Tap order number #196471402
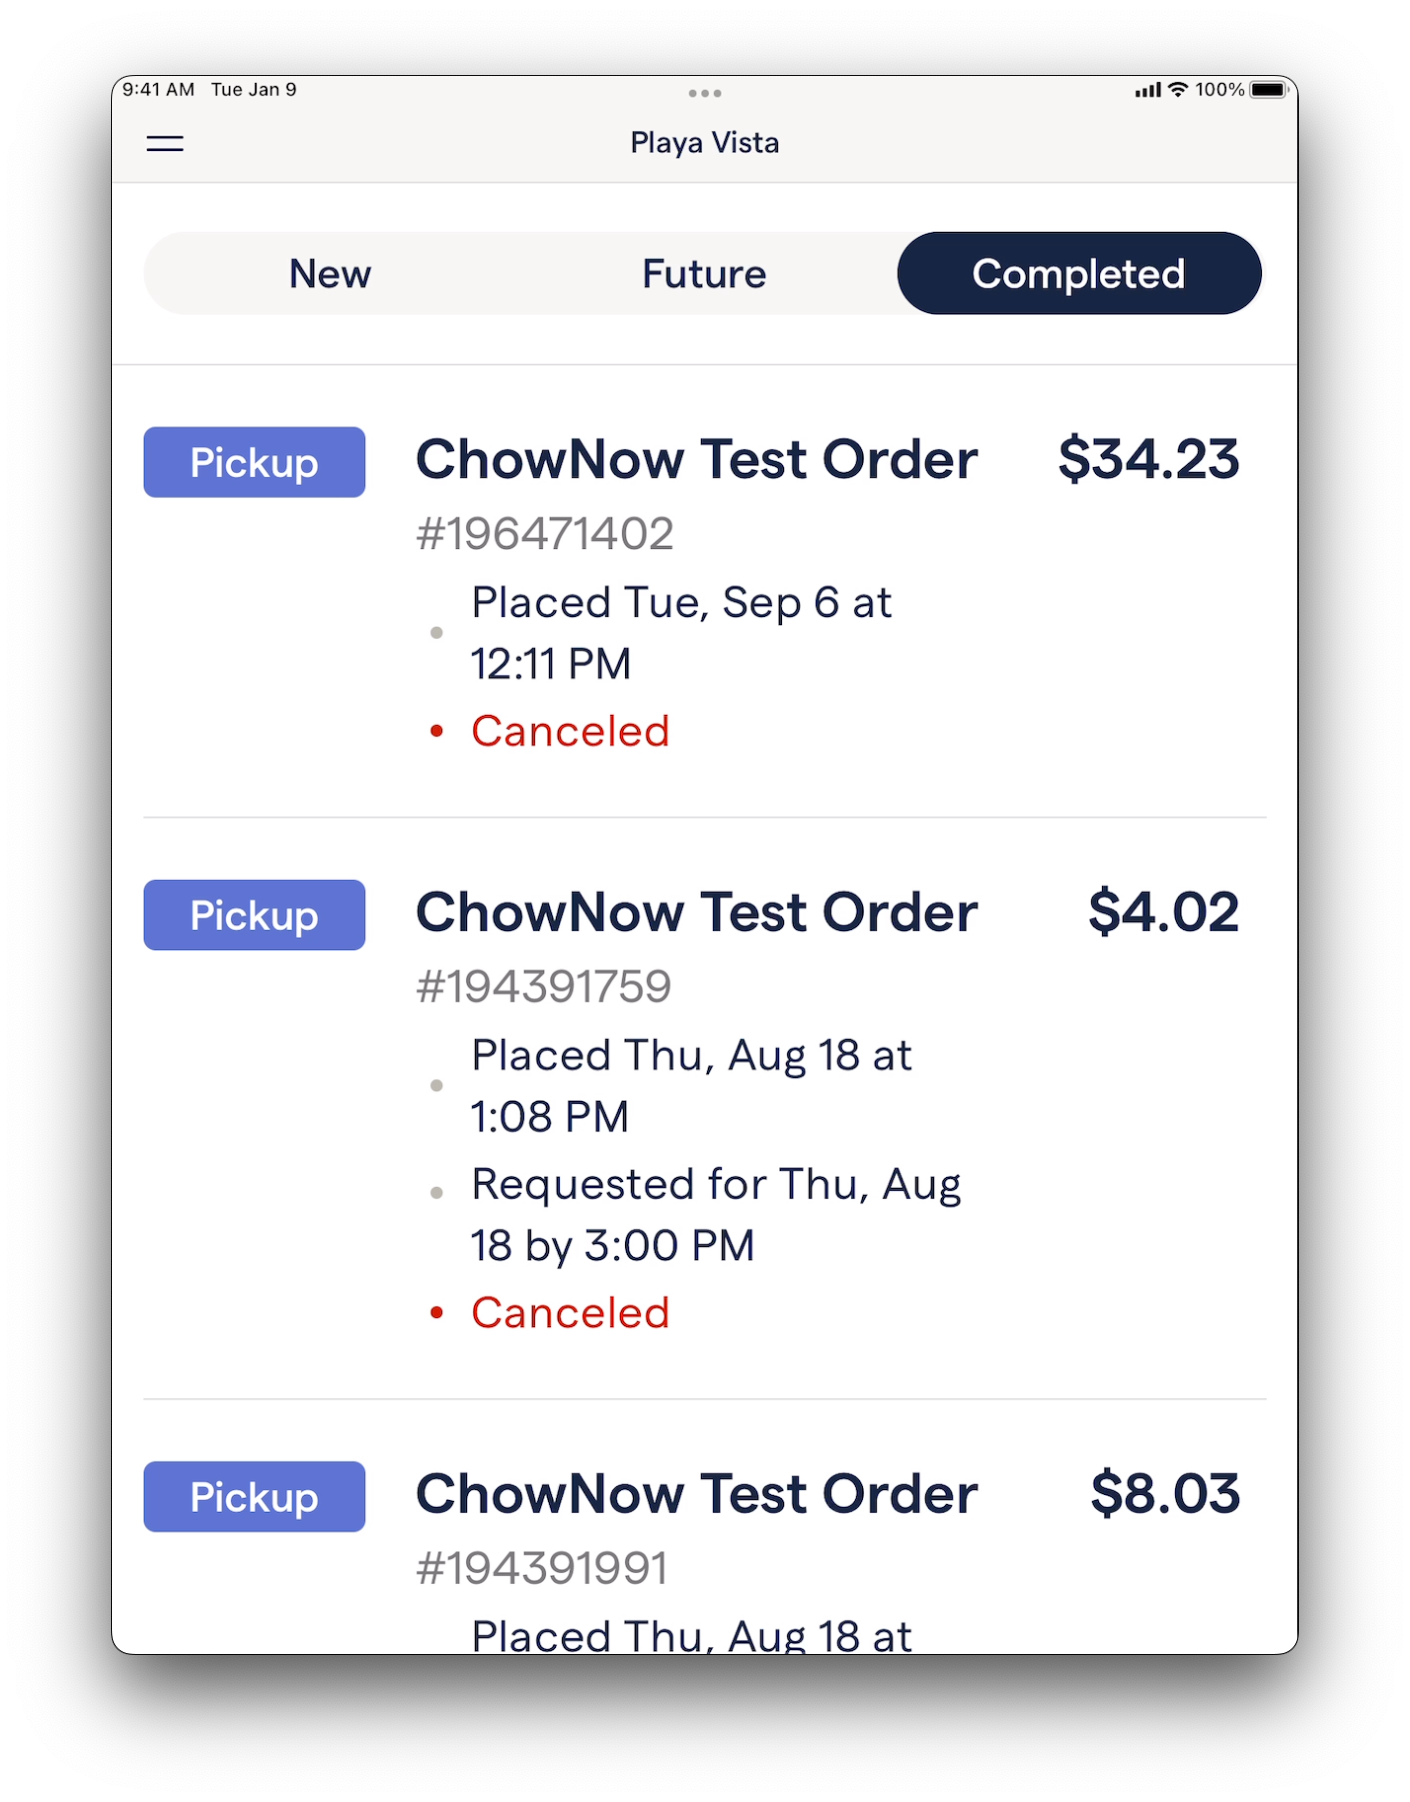This screenshot has height=1802, width=1410. 545,534
